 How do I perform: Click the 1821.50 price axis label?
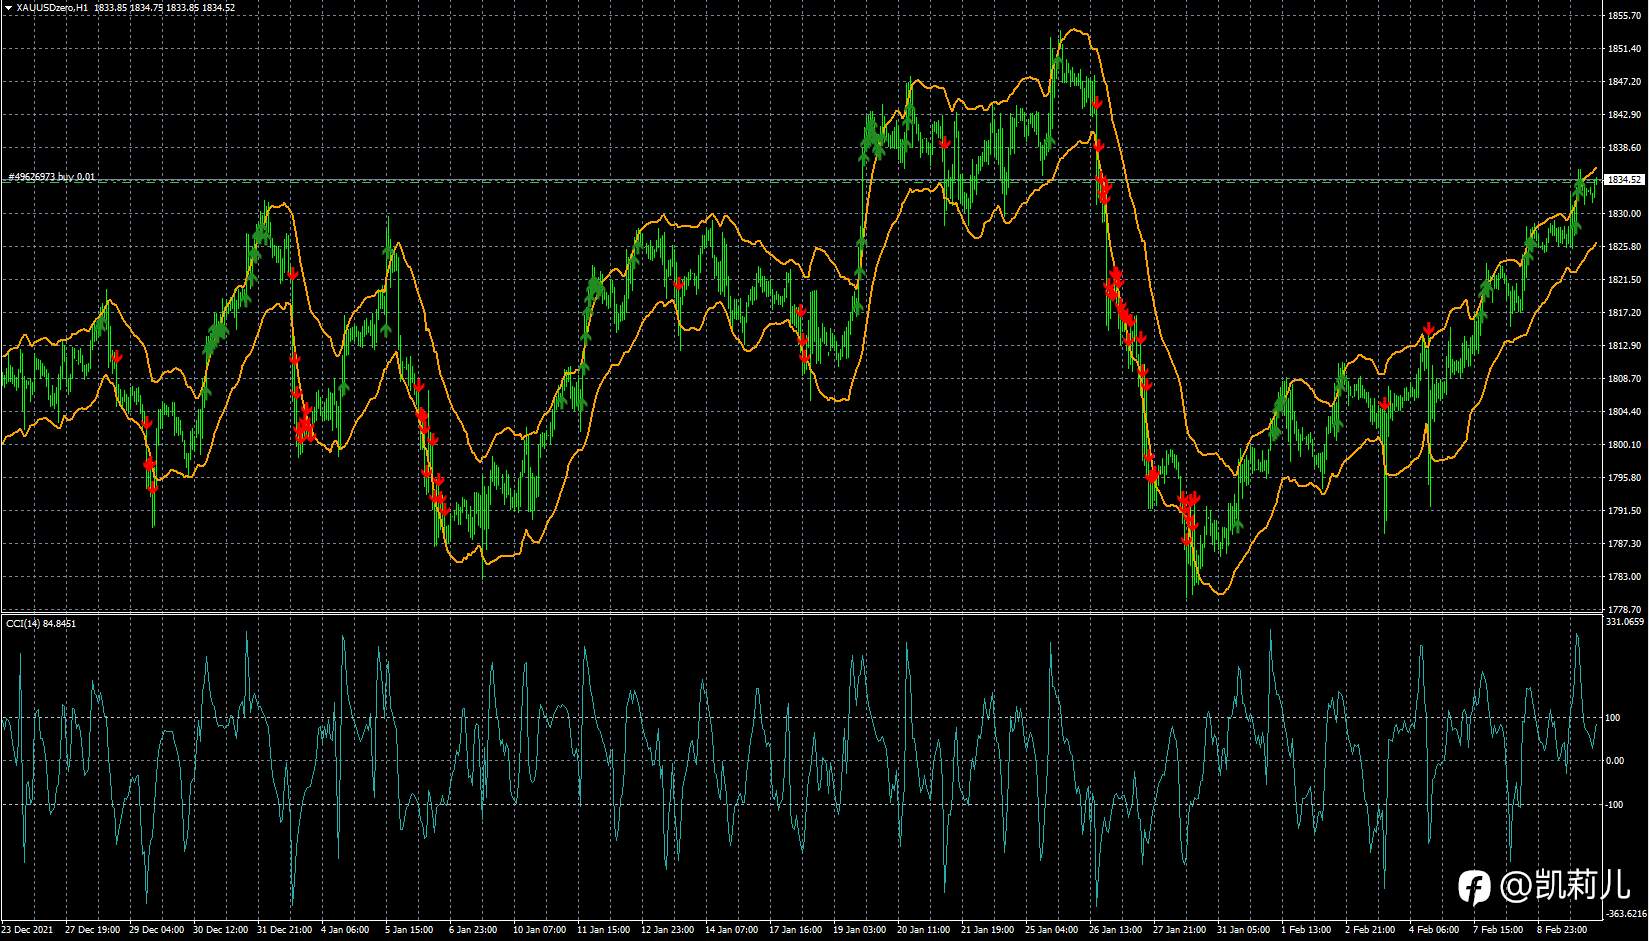pyautogui.click(x=1624, y=280)
